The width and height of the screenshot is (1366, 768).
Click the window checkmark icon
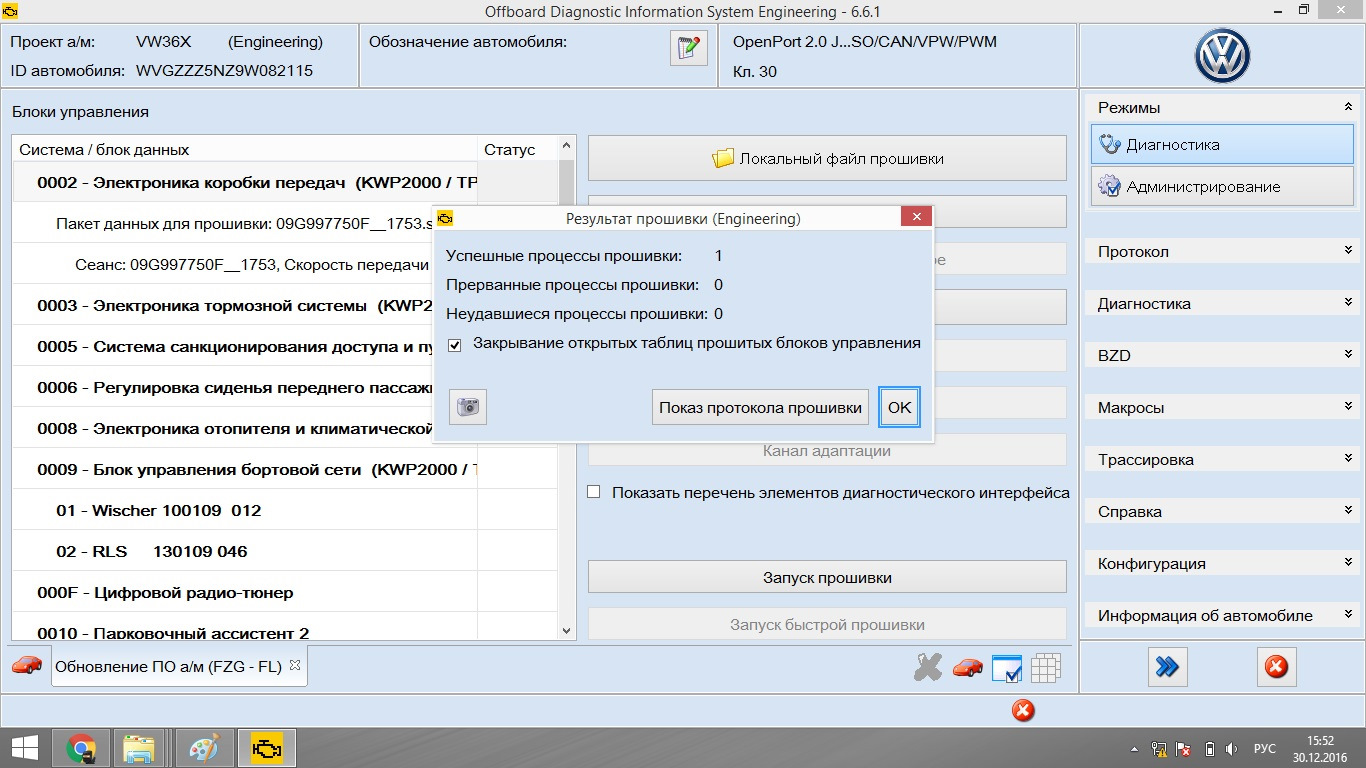point(1006,668)
